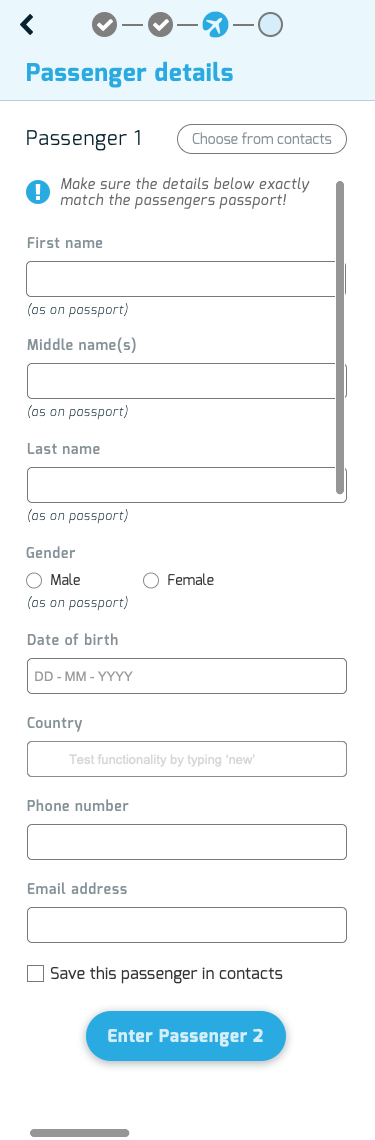Select the first completed checkmark step
Screen dimensions: 375x1140
[105, 25]
